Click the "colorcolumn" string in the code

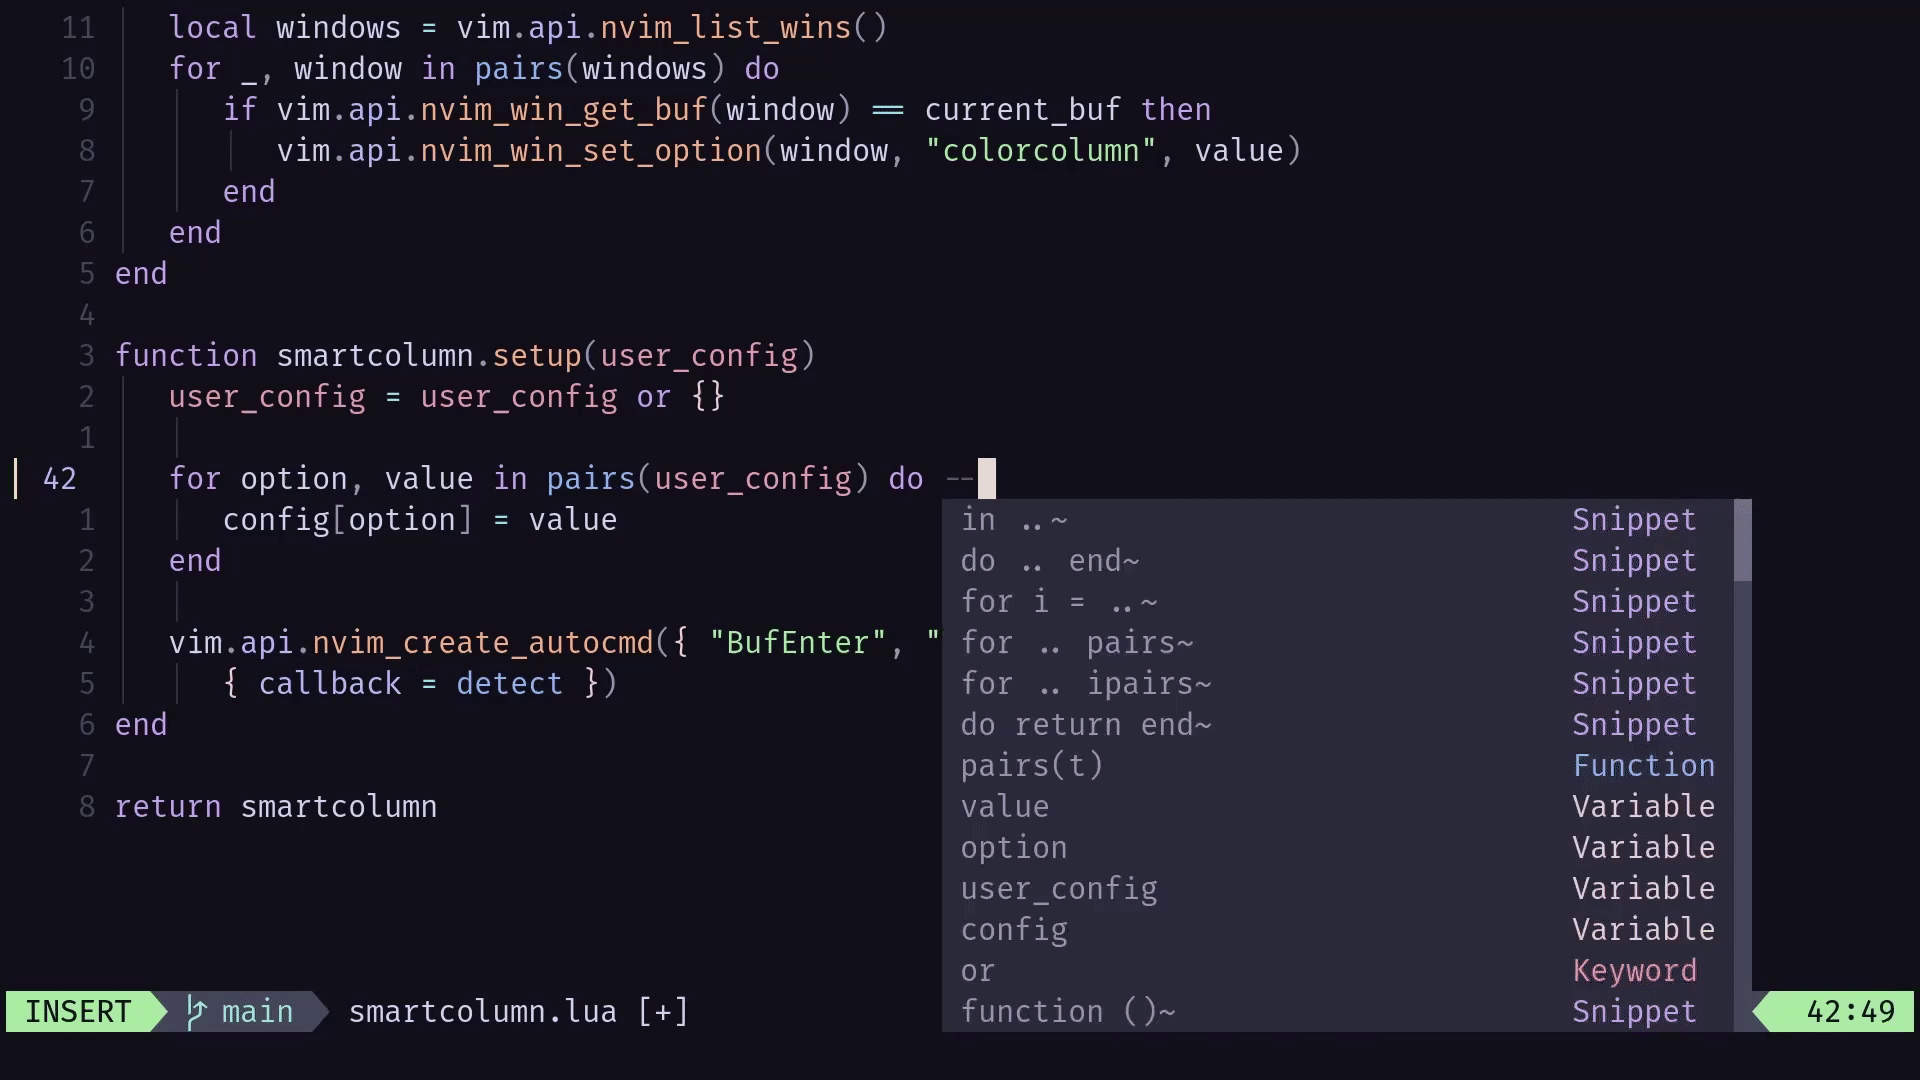pyautogui.click(x=1041, y=151)
